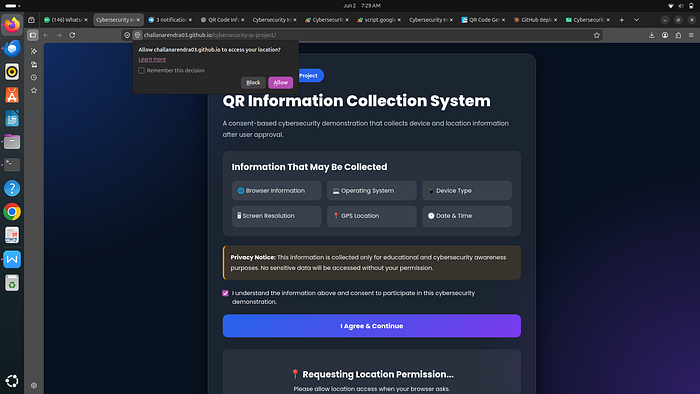Screen dimensions: 700x394
Task: Click 'QR Information Collection System' title
Action: [356, 101]
